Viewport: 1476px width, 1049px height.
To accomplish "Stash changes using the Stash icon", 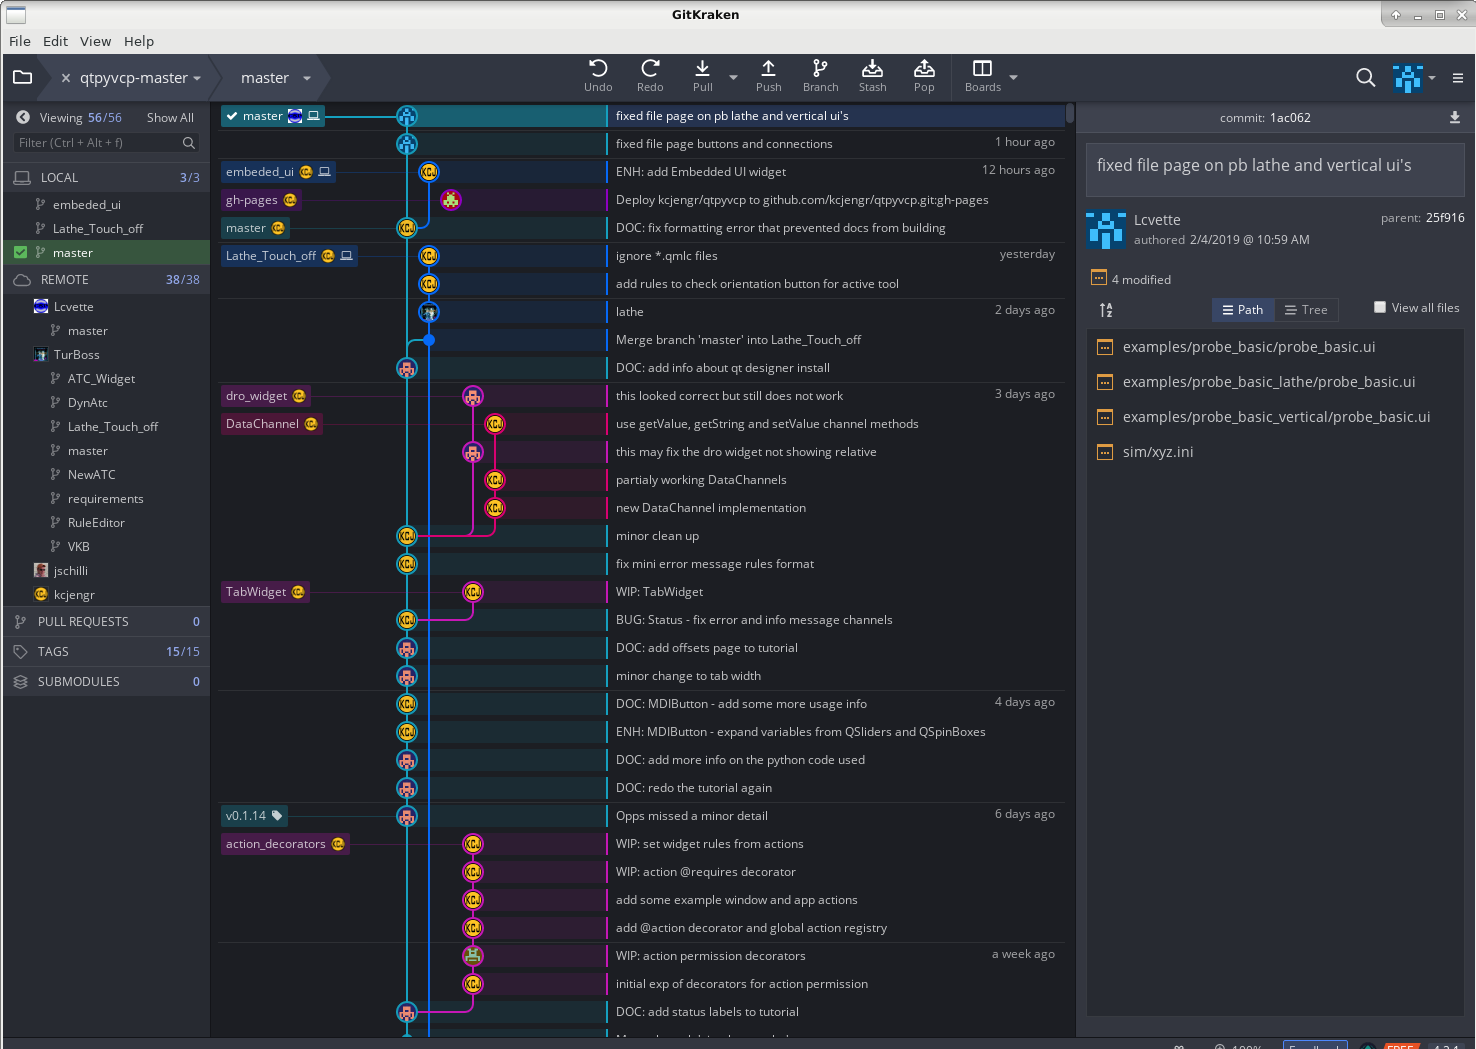I will 872,68.
